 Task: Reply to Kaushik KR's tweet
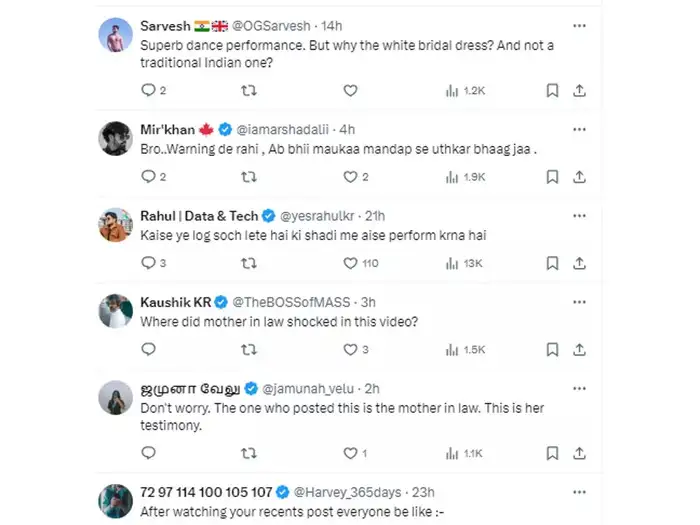tap(149, 350)
